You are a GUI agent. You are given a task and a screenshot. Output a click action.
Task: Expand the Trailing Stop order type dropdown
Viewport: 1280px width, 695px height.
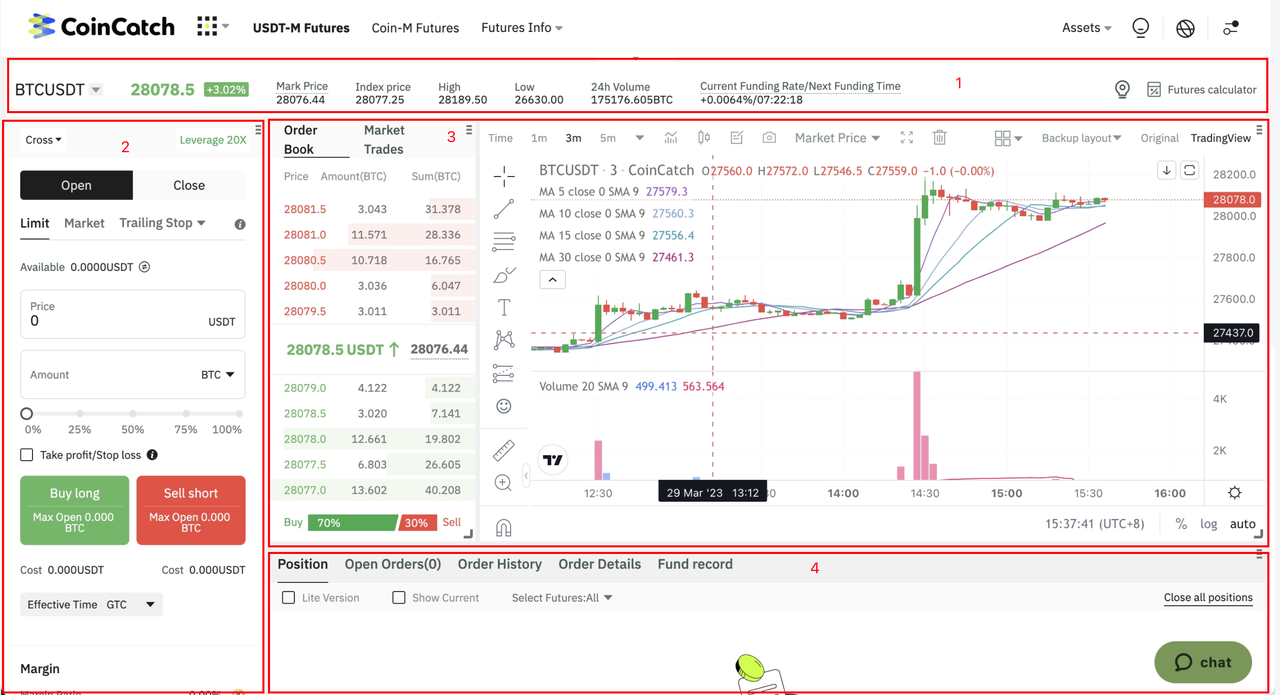tap(163, 223)
